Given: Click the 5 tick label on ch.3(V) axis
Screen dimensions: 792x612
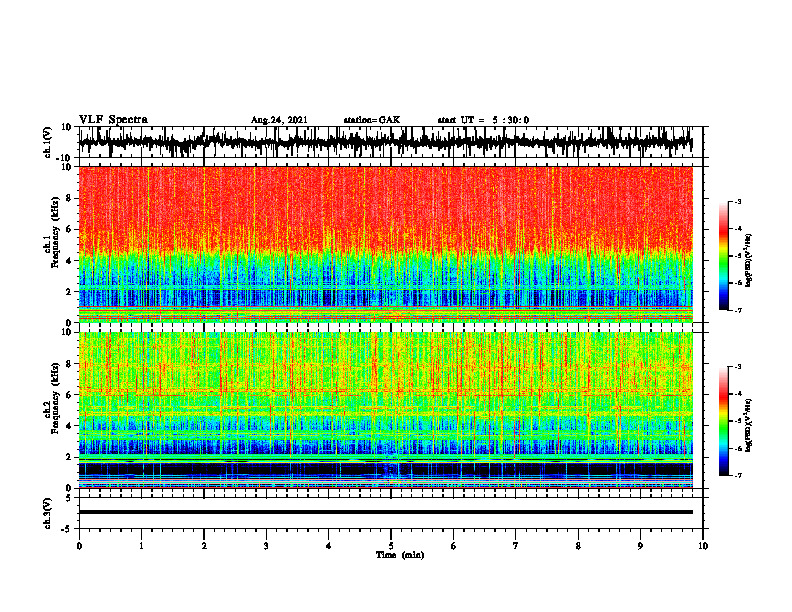Looking at the screenshot, I should pyautogui.click(x=69, y=498).
